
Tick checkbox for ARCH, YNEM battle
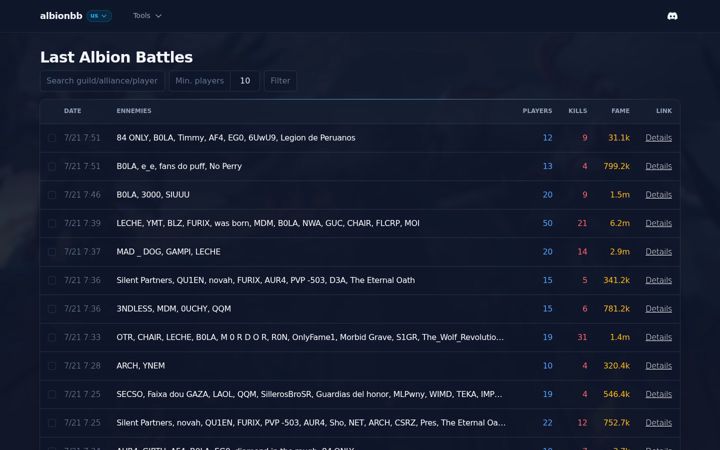(x=52, y=366)
